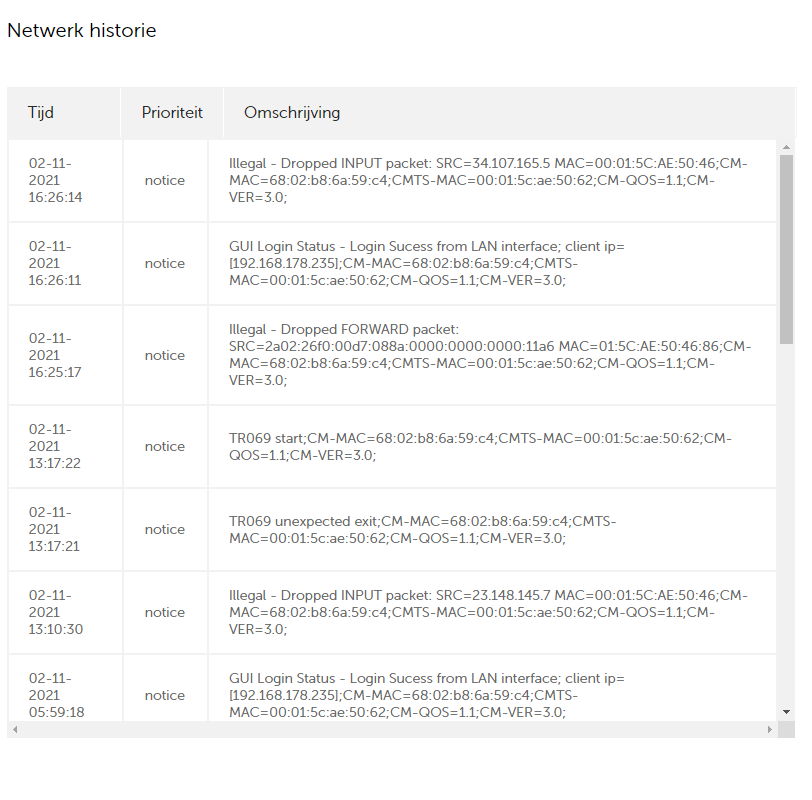
Task: Click the horizontal scrollbar right arrow
Action: click(769, 730)
